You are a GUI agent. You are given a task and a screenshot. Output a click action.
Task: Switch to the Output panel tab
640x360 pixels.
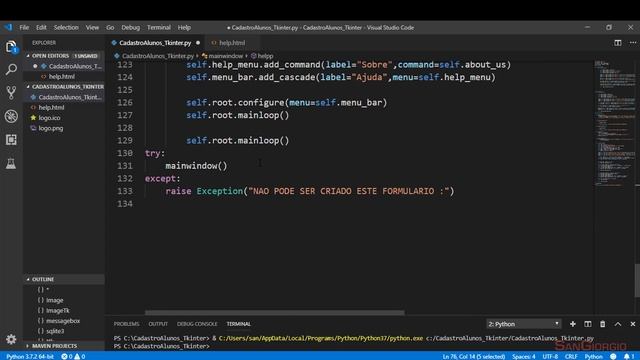tap(158, 324)
